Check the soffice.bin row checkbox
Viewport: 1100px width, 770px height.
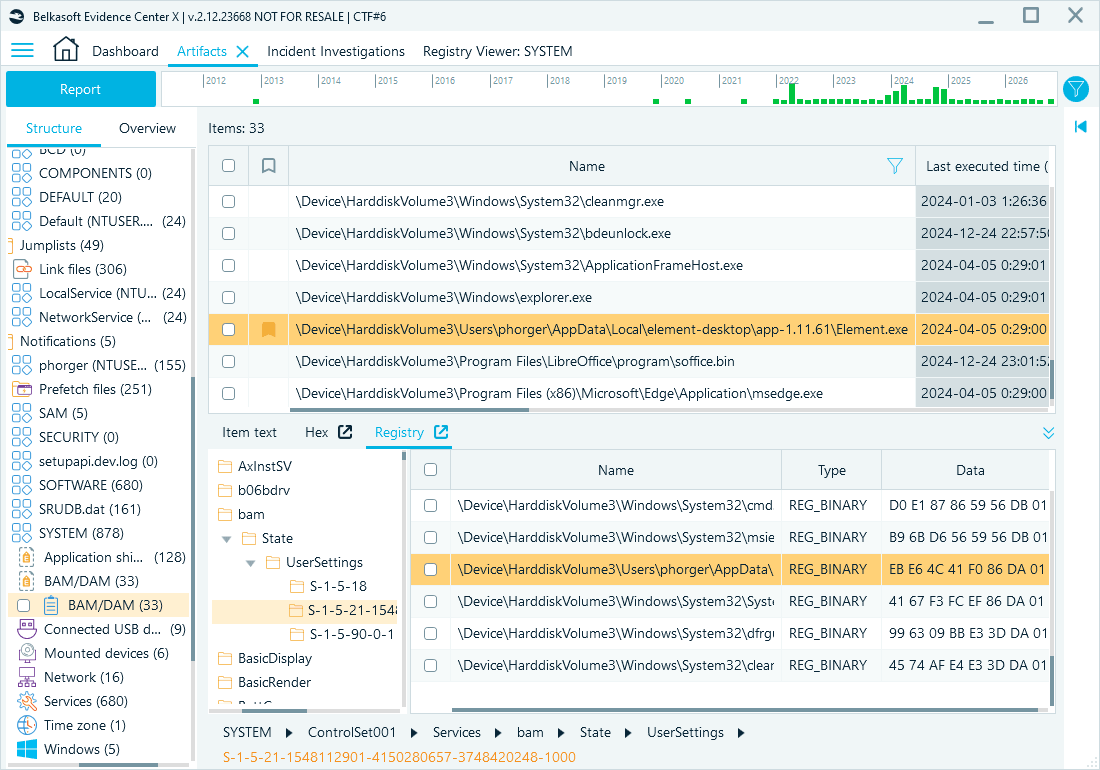228,361
